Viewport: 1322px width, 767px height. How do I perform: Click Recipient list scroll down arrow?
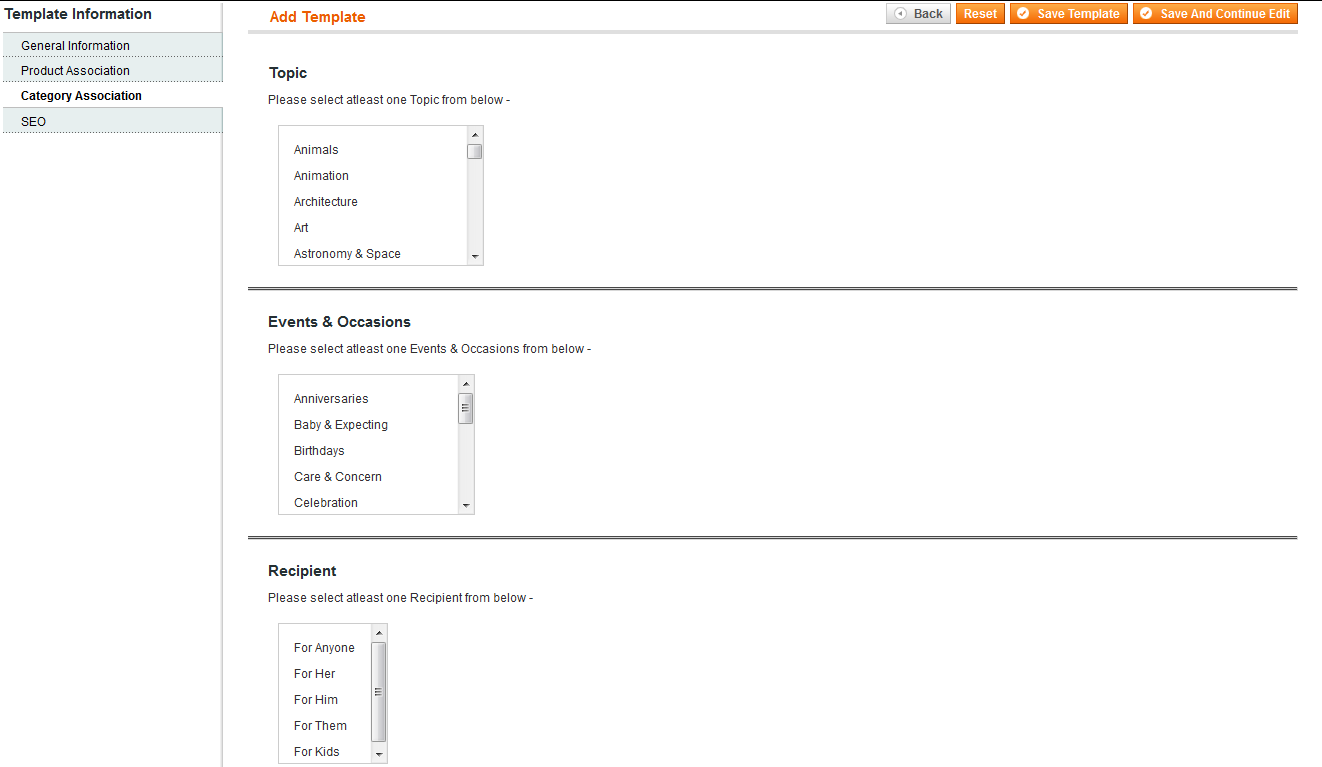(x=379, y=755)
